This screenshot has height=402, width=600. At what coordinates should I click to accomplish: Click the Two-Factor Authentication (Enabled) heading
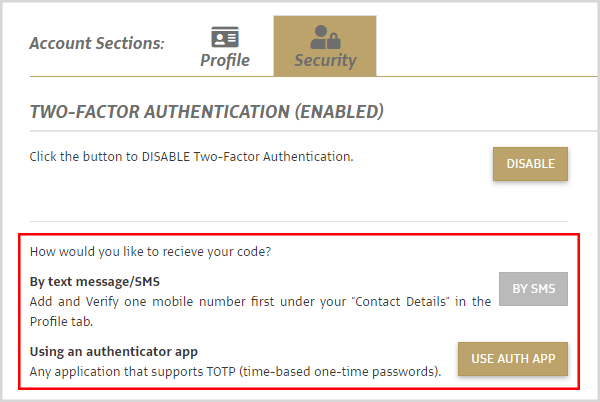207,112
